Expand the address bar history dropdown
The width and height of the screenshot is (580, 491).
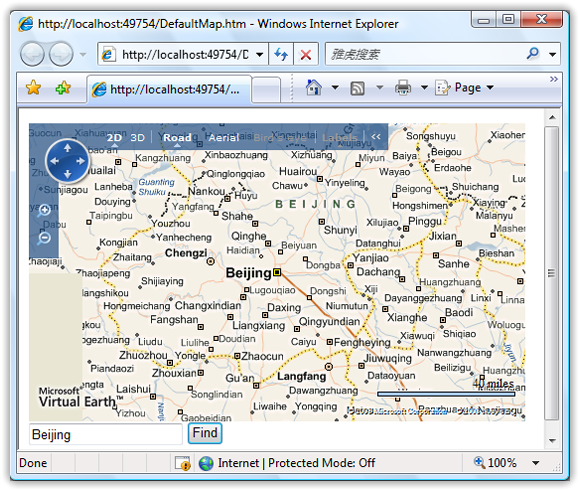click(x=260, y=55)
